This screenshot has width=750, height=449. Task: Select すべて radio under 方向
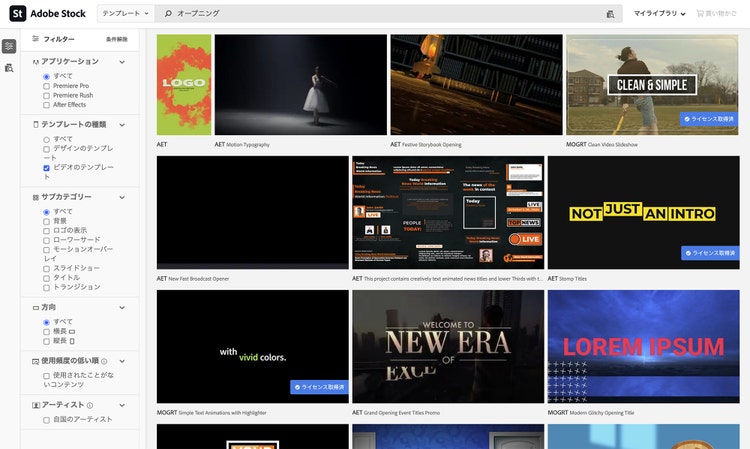click(46, 322)
